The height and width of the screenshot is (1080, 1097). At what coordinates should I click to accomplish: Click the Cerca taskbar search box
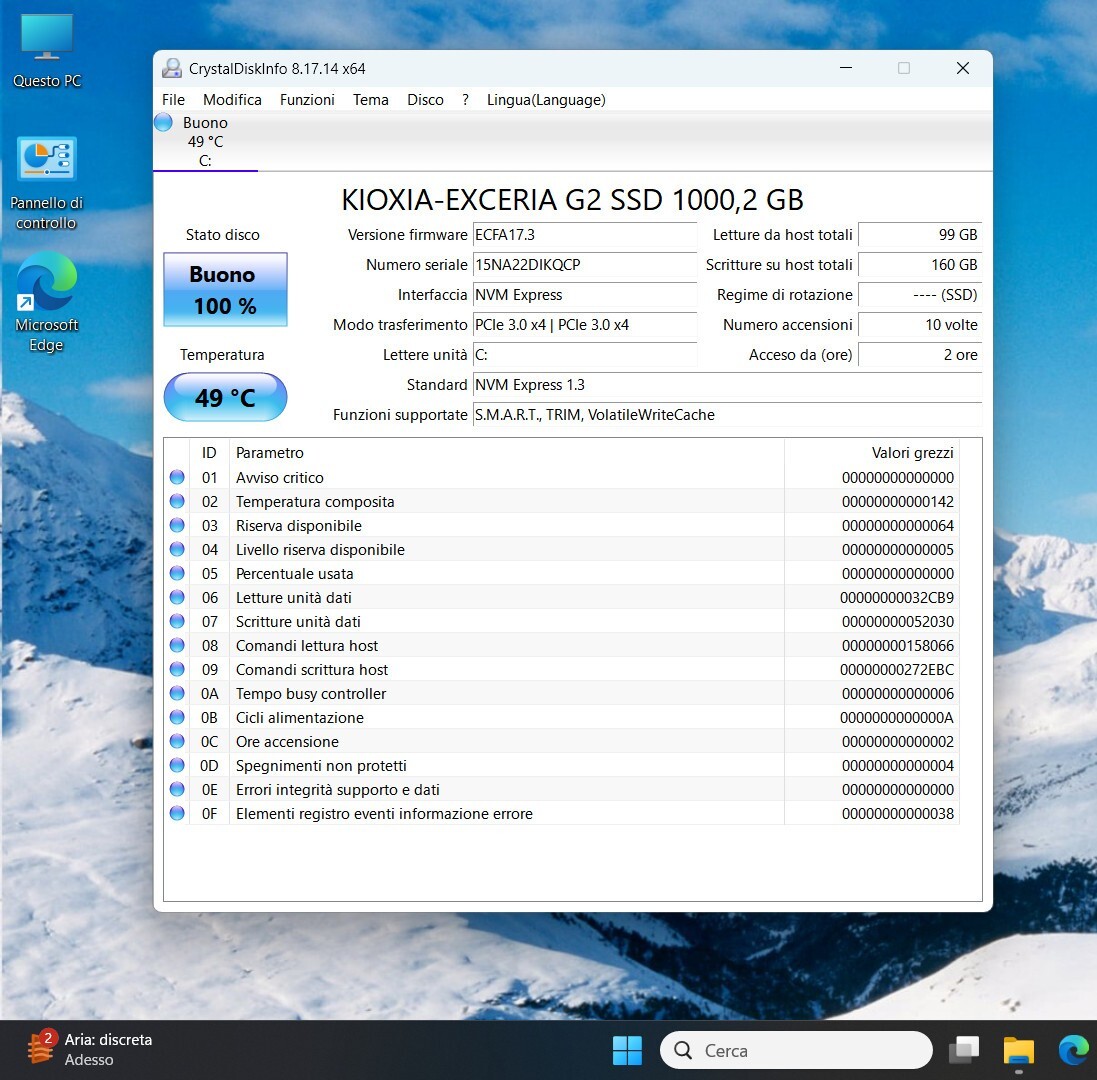click(796, 1050)
